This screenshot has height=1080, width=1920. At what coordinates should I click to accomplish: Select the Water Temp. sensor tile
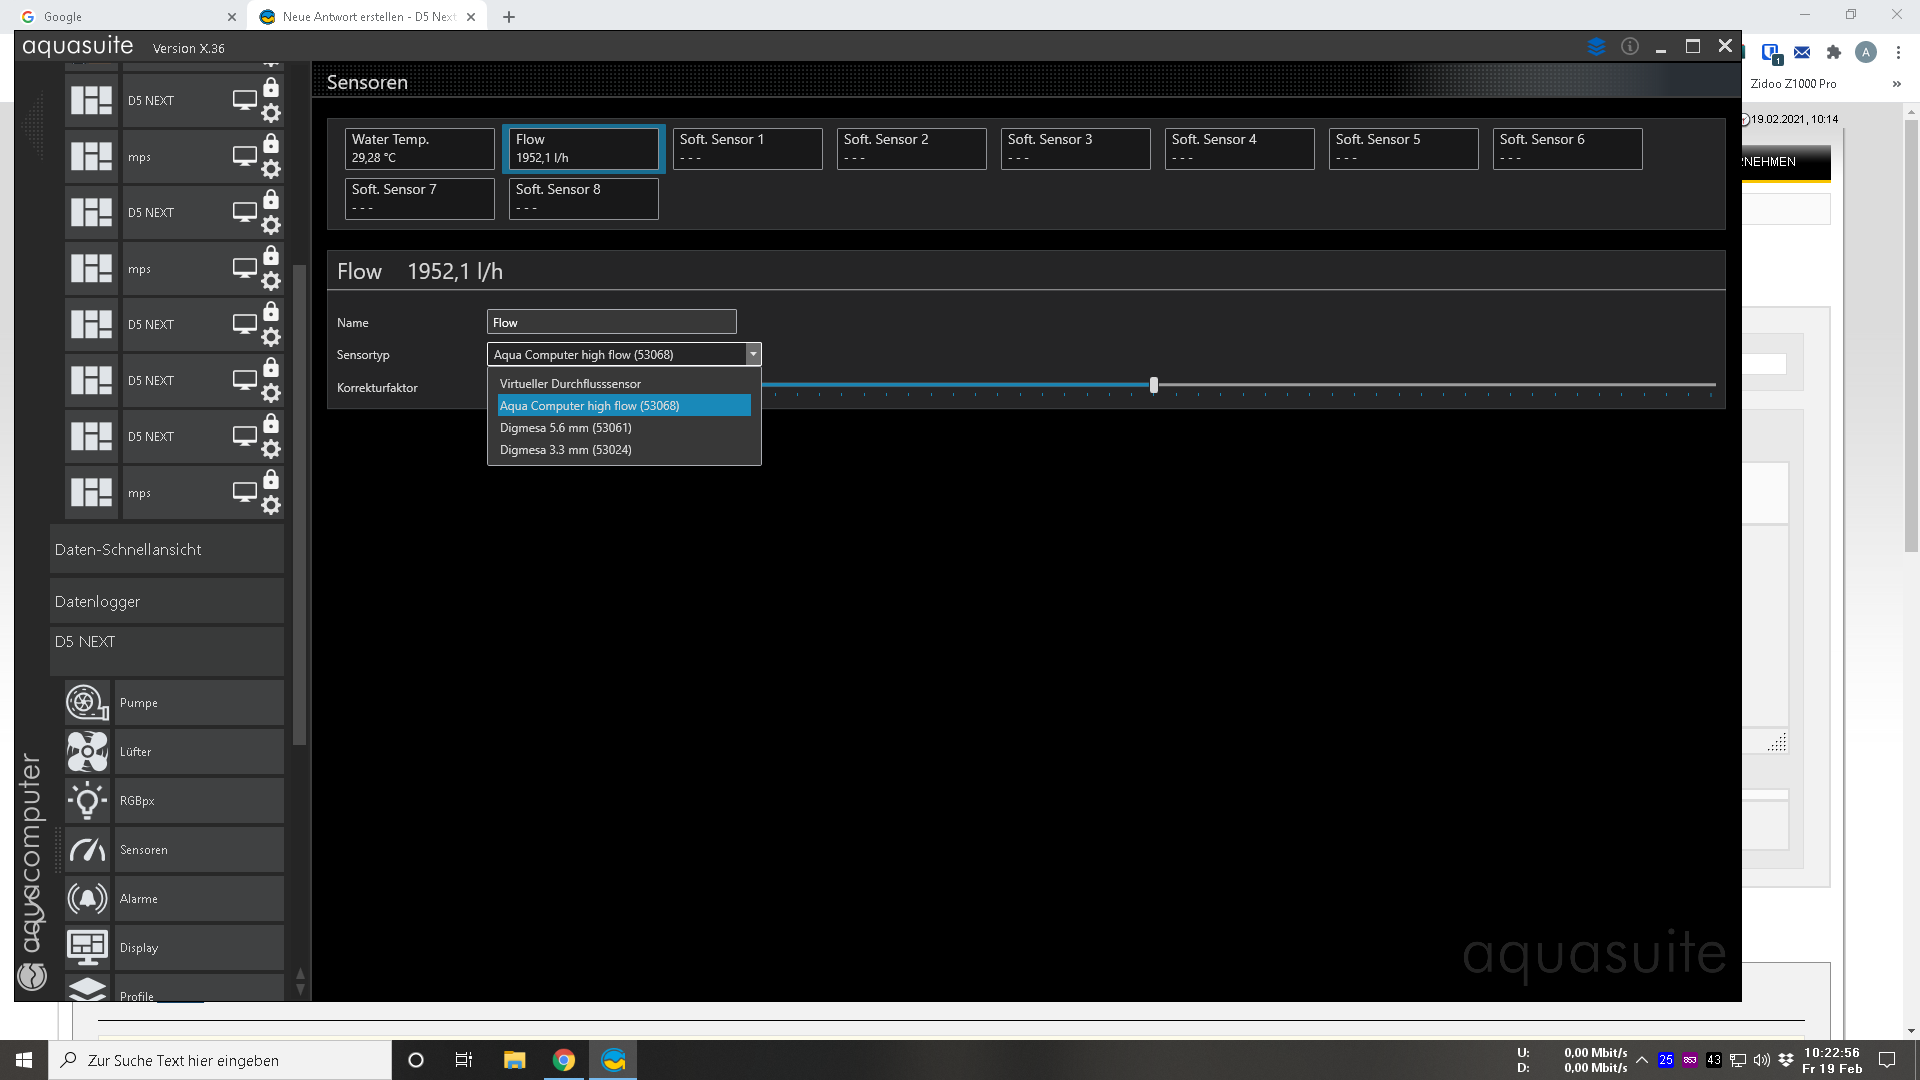coord(419,148)
